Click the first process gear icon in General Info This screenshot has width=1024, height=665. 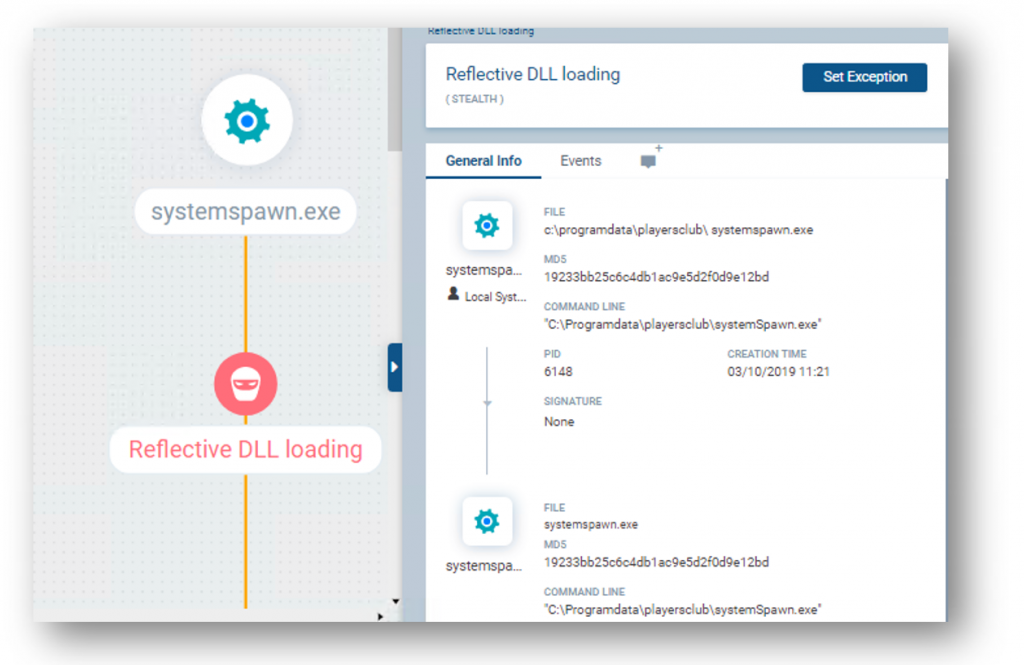487,226
